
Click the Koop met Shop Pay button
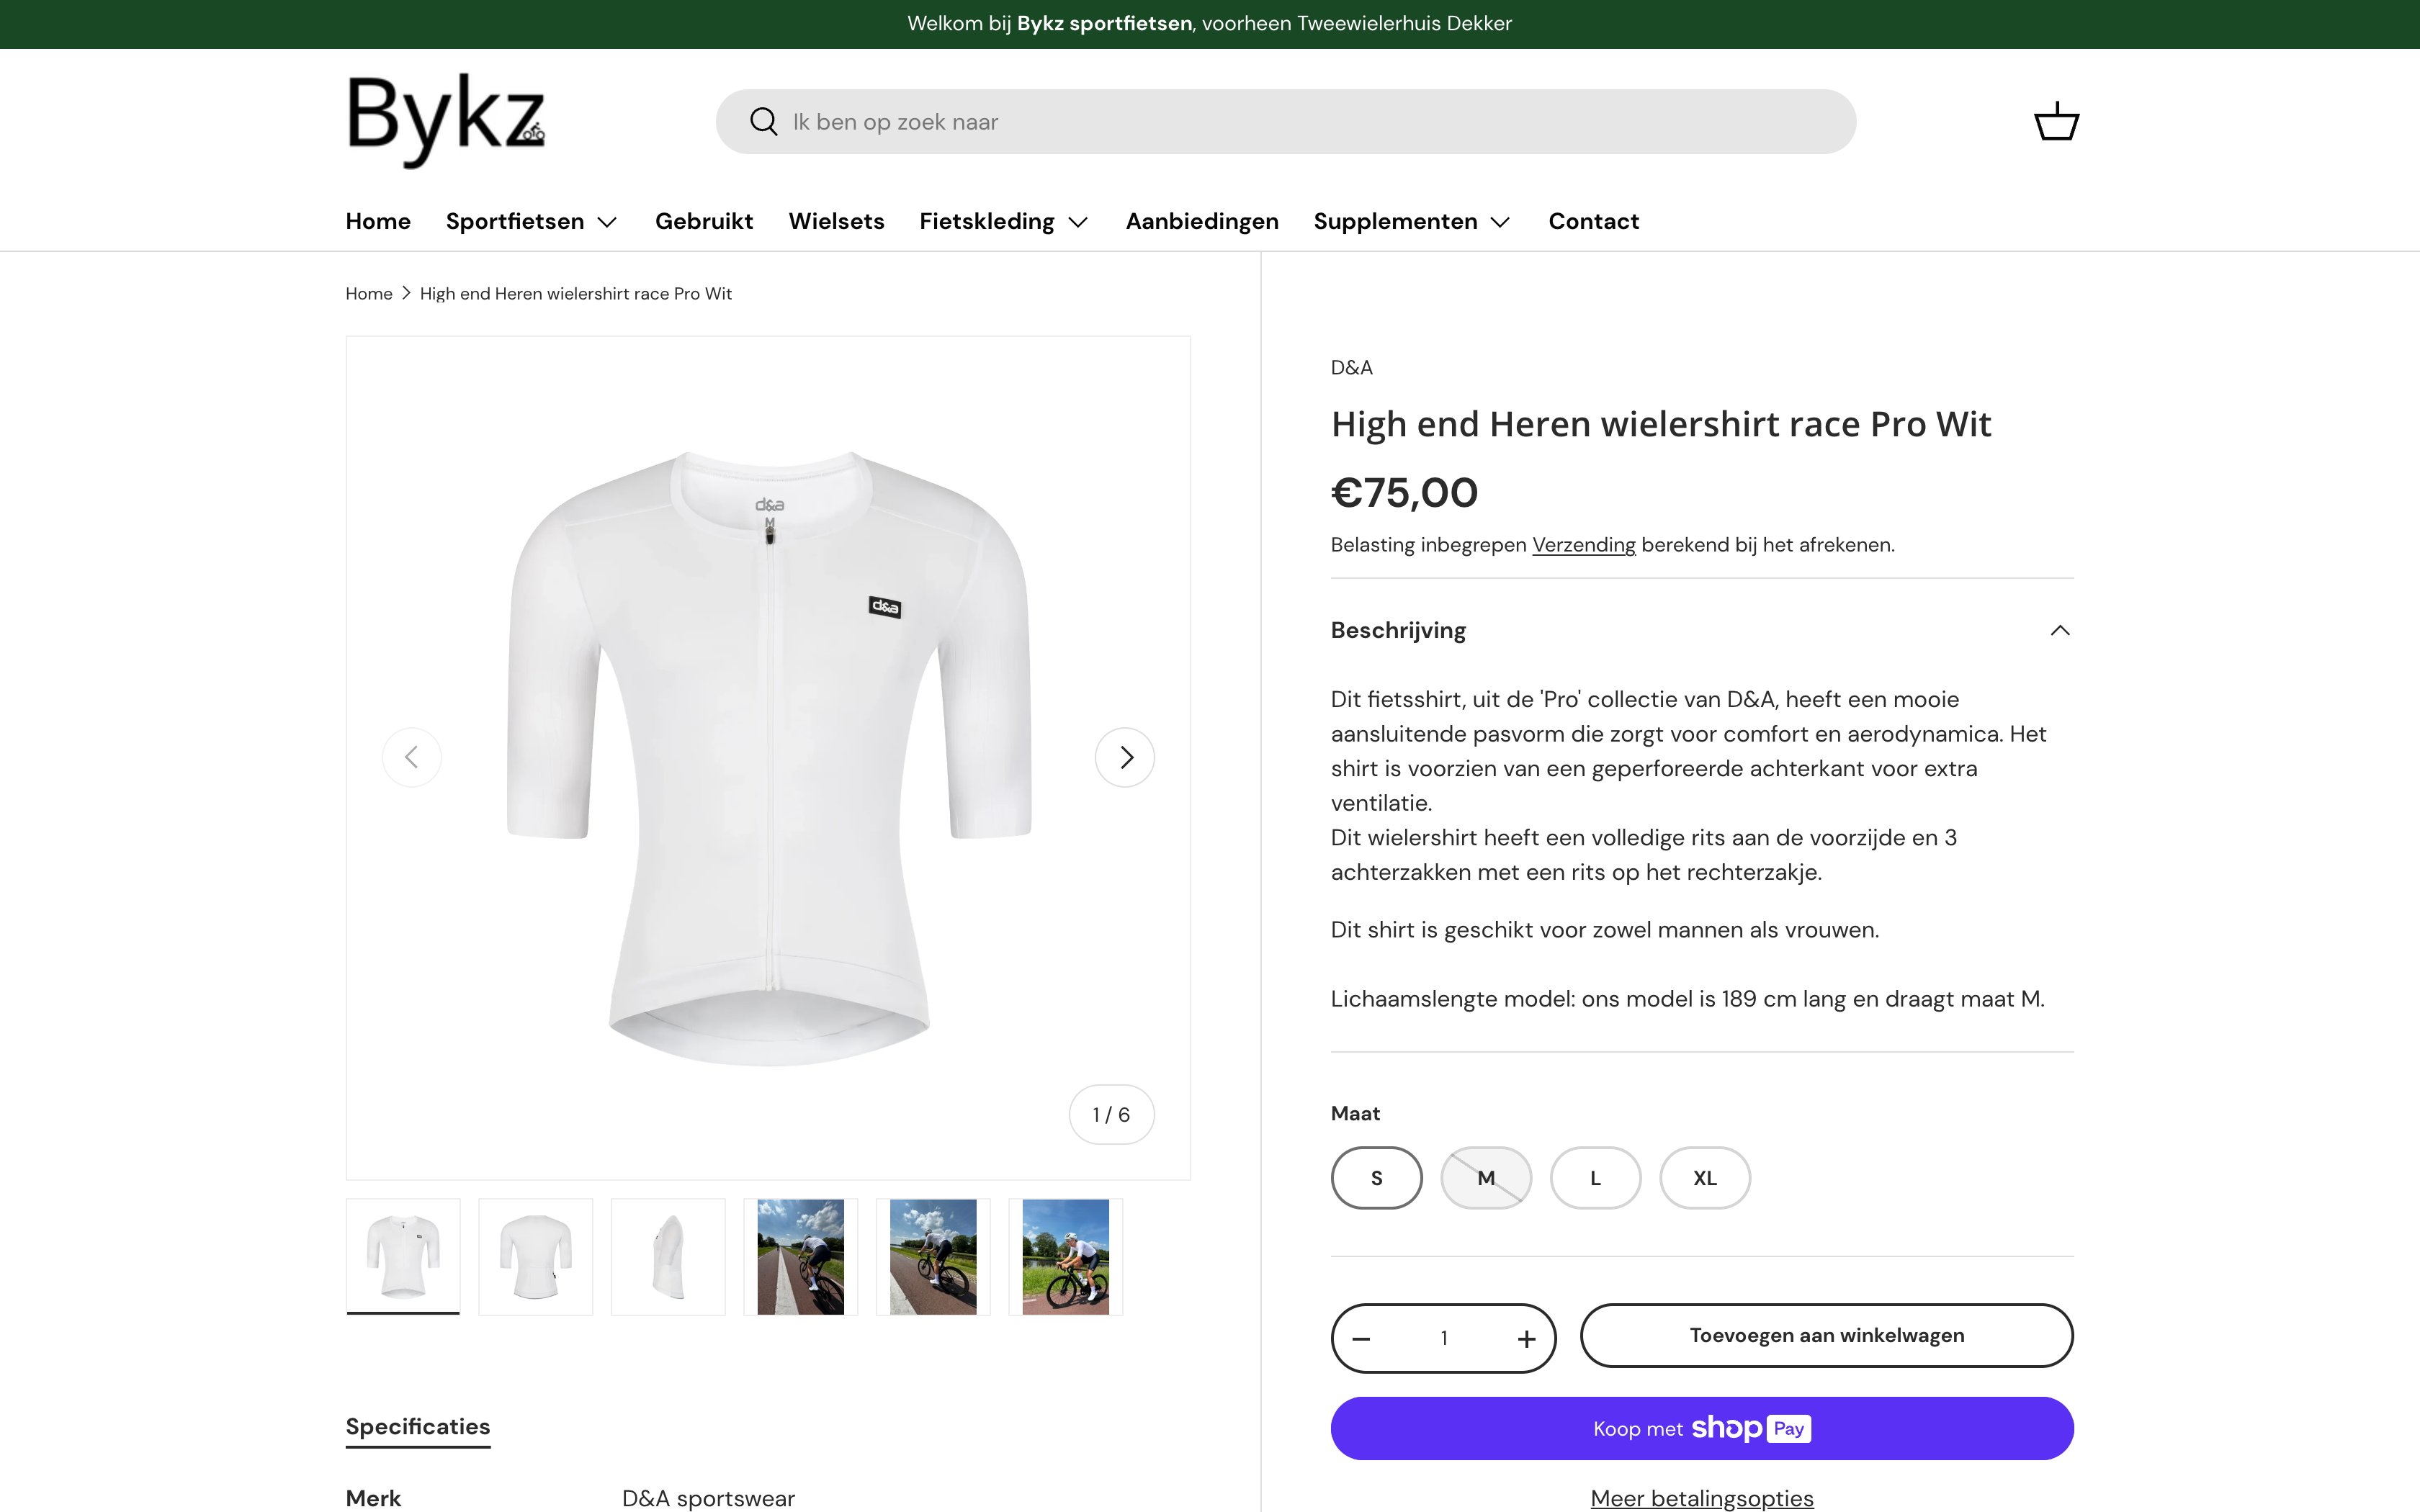point(1701,1428)
